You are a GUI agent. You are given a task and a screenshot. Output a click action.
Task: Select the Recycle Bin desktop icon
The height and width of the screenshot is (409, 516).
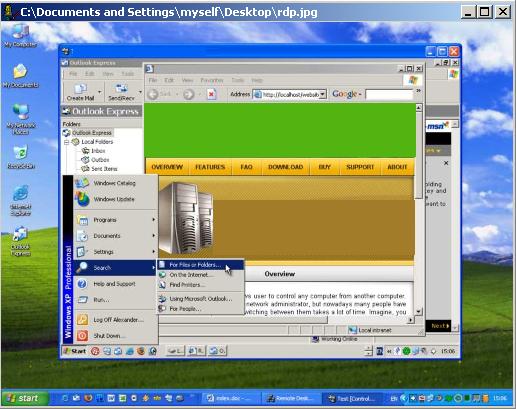pyautogui.click(x=21, y=157)
